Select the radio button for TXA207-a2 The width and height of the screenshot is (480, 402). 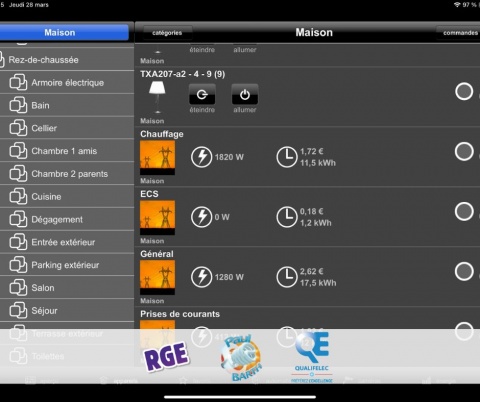464,91
